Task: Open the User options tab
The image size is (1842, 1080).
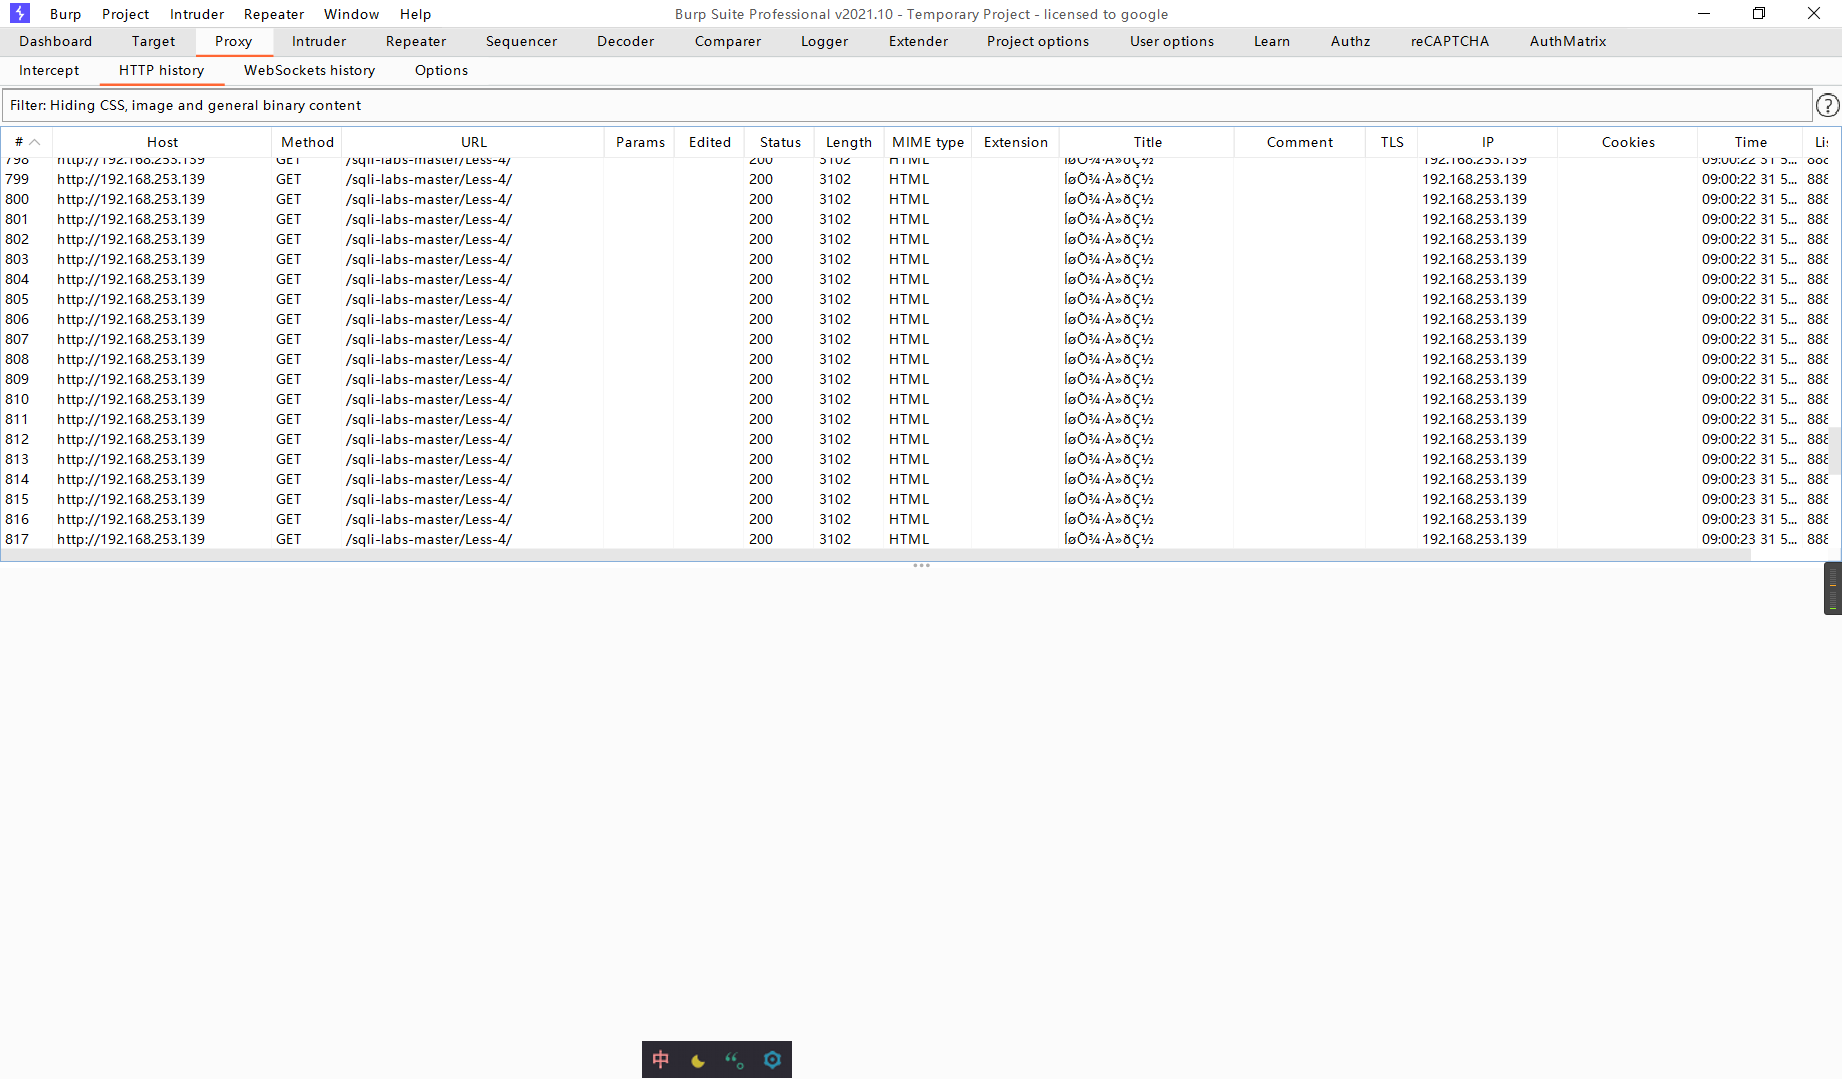Action: (x=1172, y=41)
